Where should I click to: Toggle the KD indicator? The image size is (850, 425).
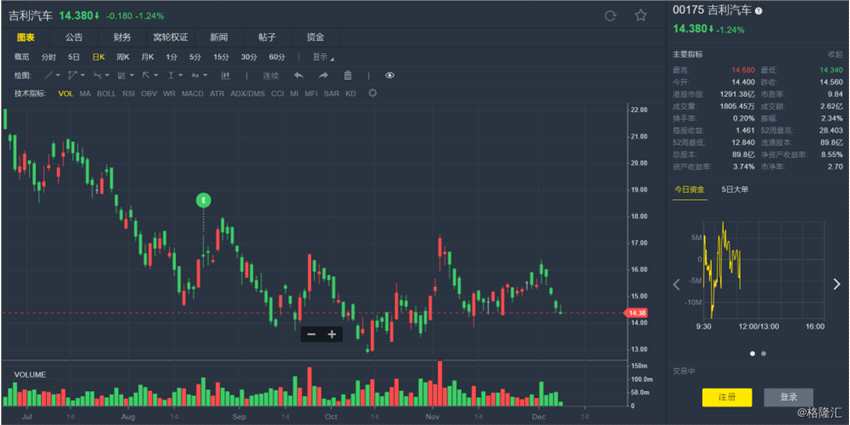tap(351, 93)
